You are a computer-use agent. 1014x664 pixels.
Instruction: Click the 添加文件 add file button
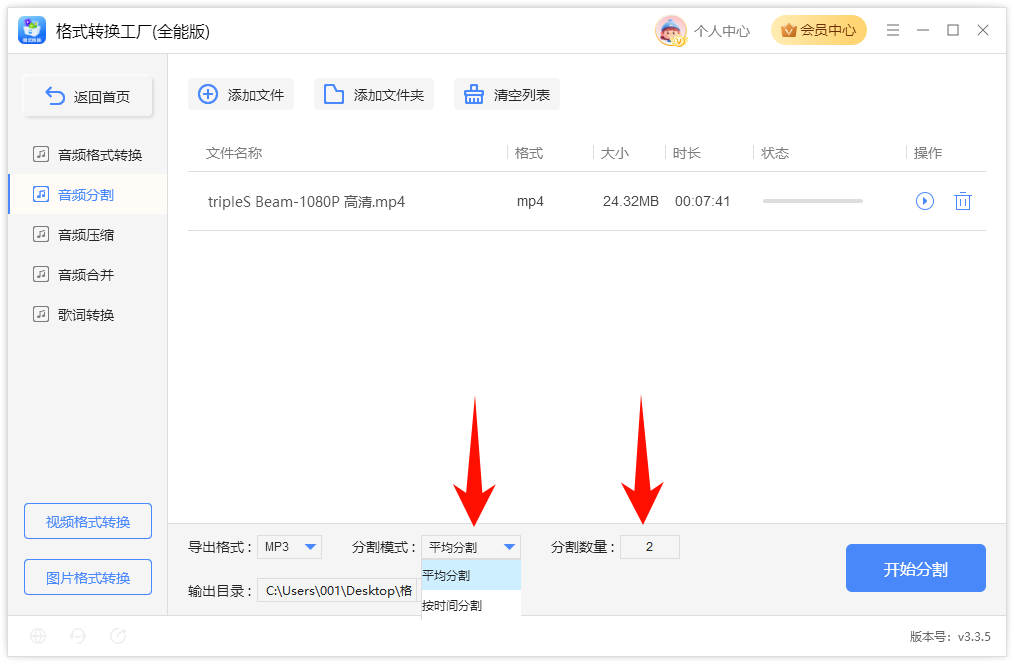(241, 94)
